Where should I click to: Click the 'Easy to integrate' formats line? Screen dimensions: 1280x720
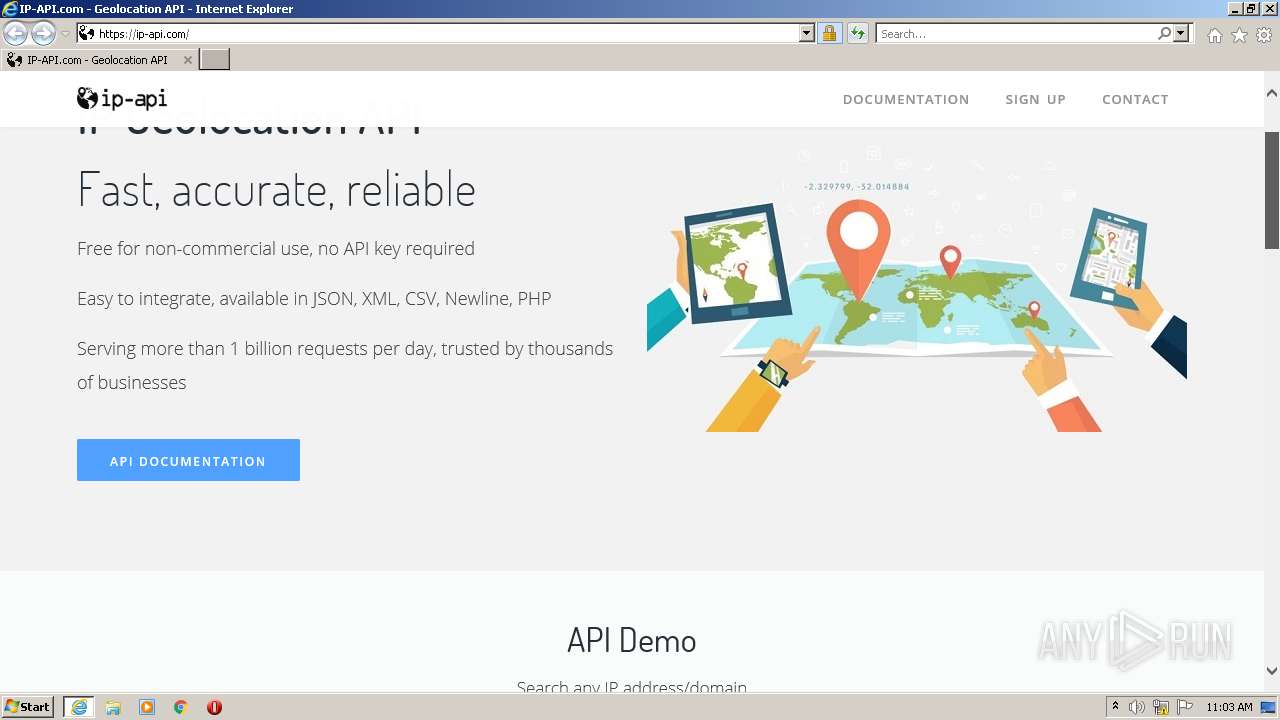(x=314, y=298)
